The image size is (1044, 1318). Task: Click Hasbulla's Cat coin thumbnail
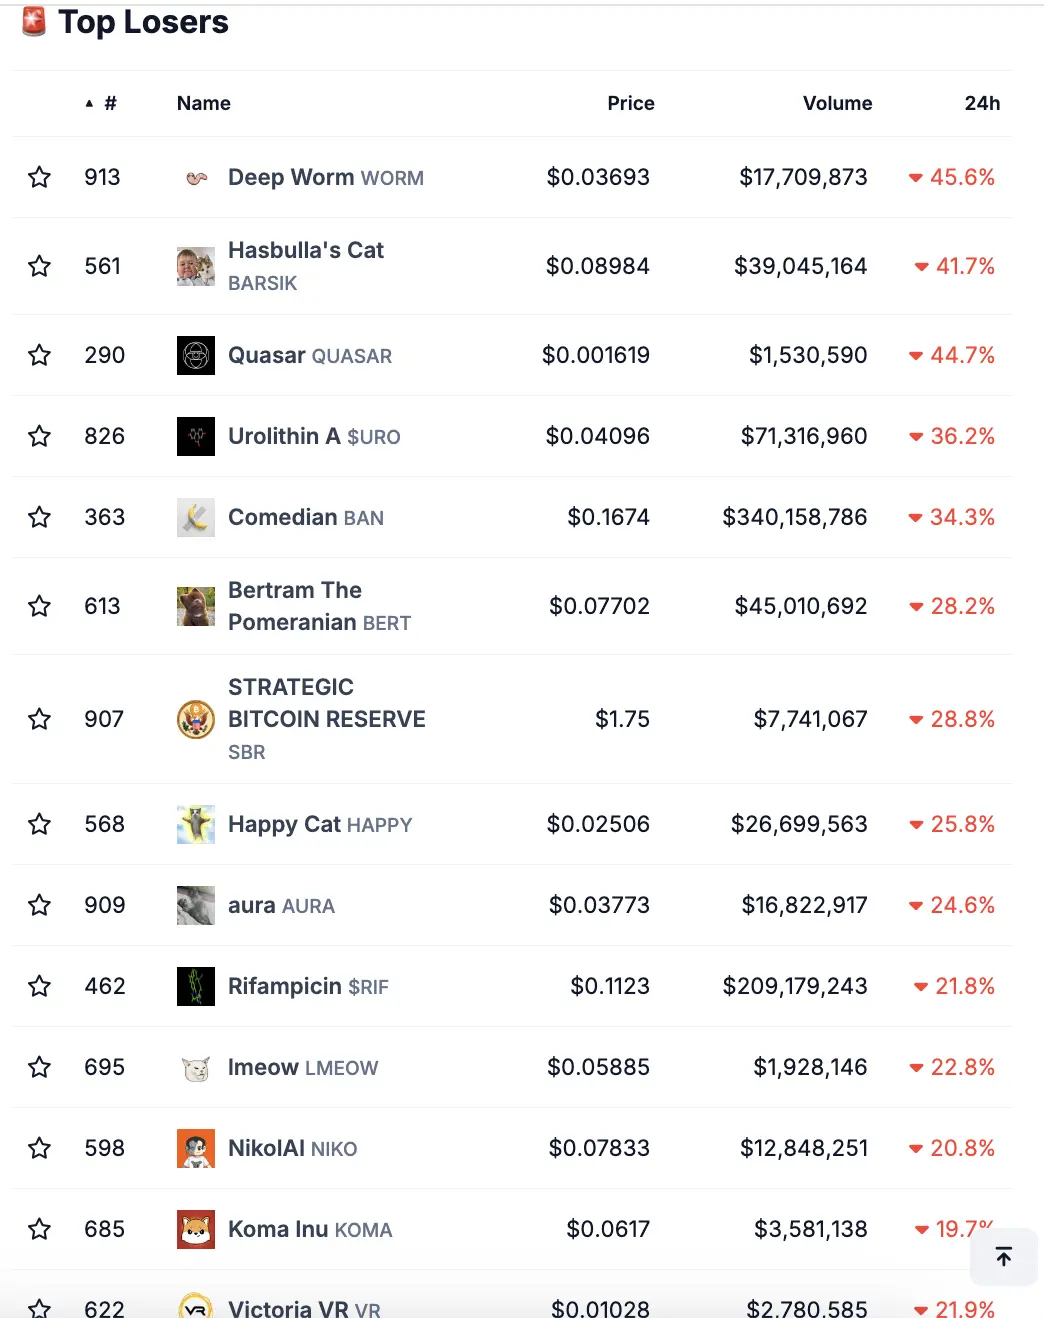coord(196,266)
